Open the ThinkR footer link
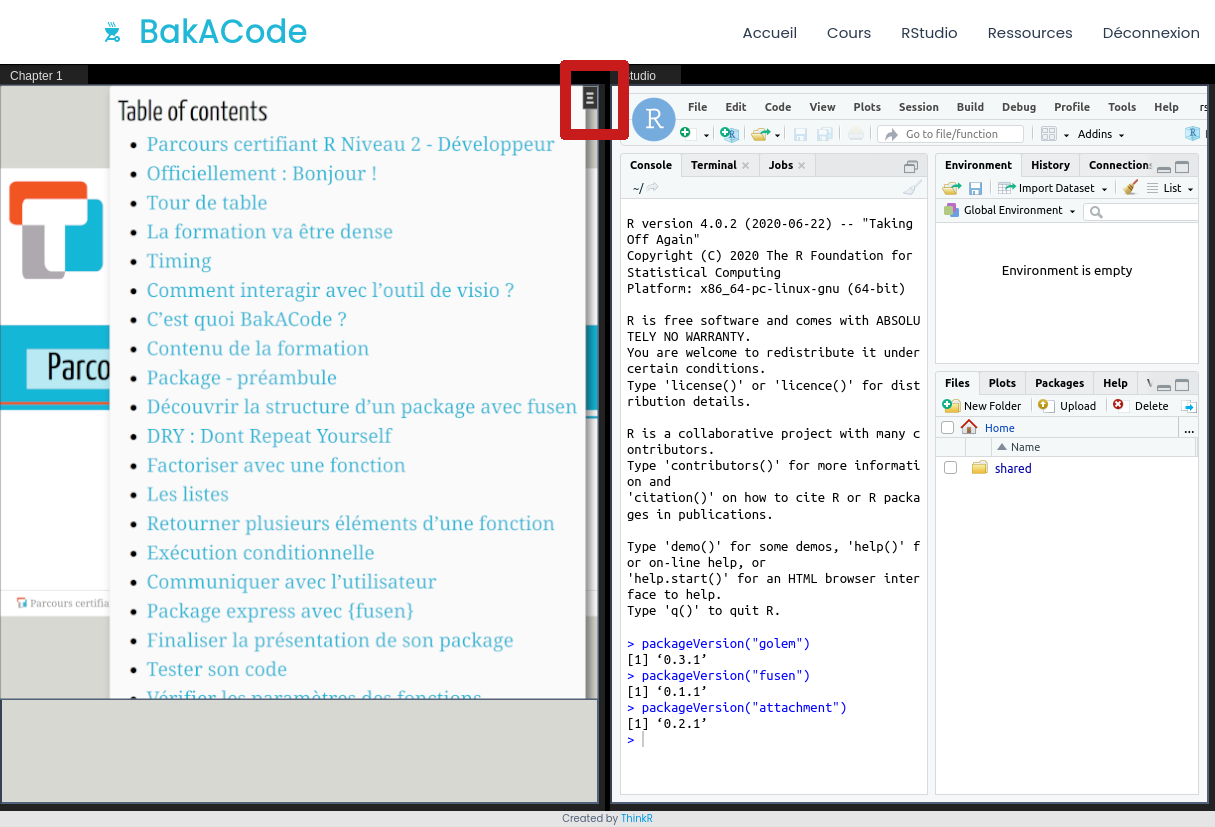 tap(637, 818)
